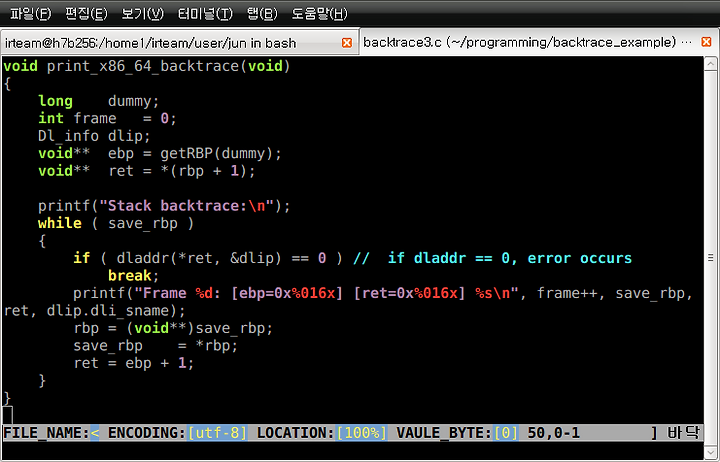The image size is (720, 462).
Task: Click the ENCODING [utf-8] status entry
Action: tap(178, 433)
